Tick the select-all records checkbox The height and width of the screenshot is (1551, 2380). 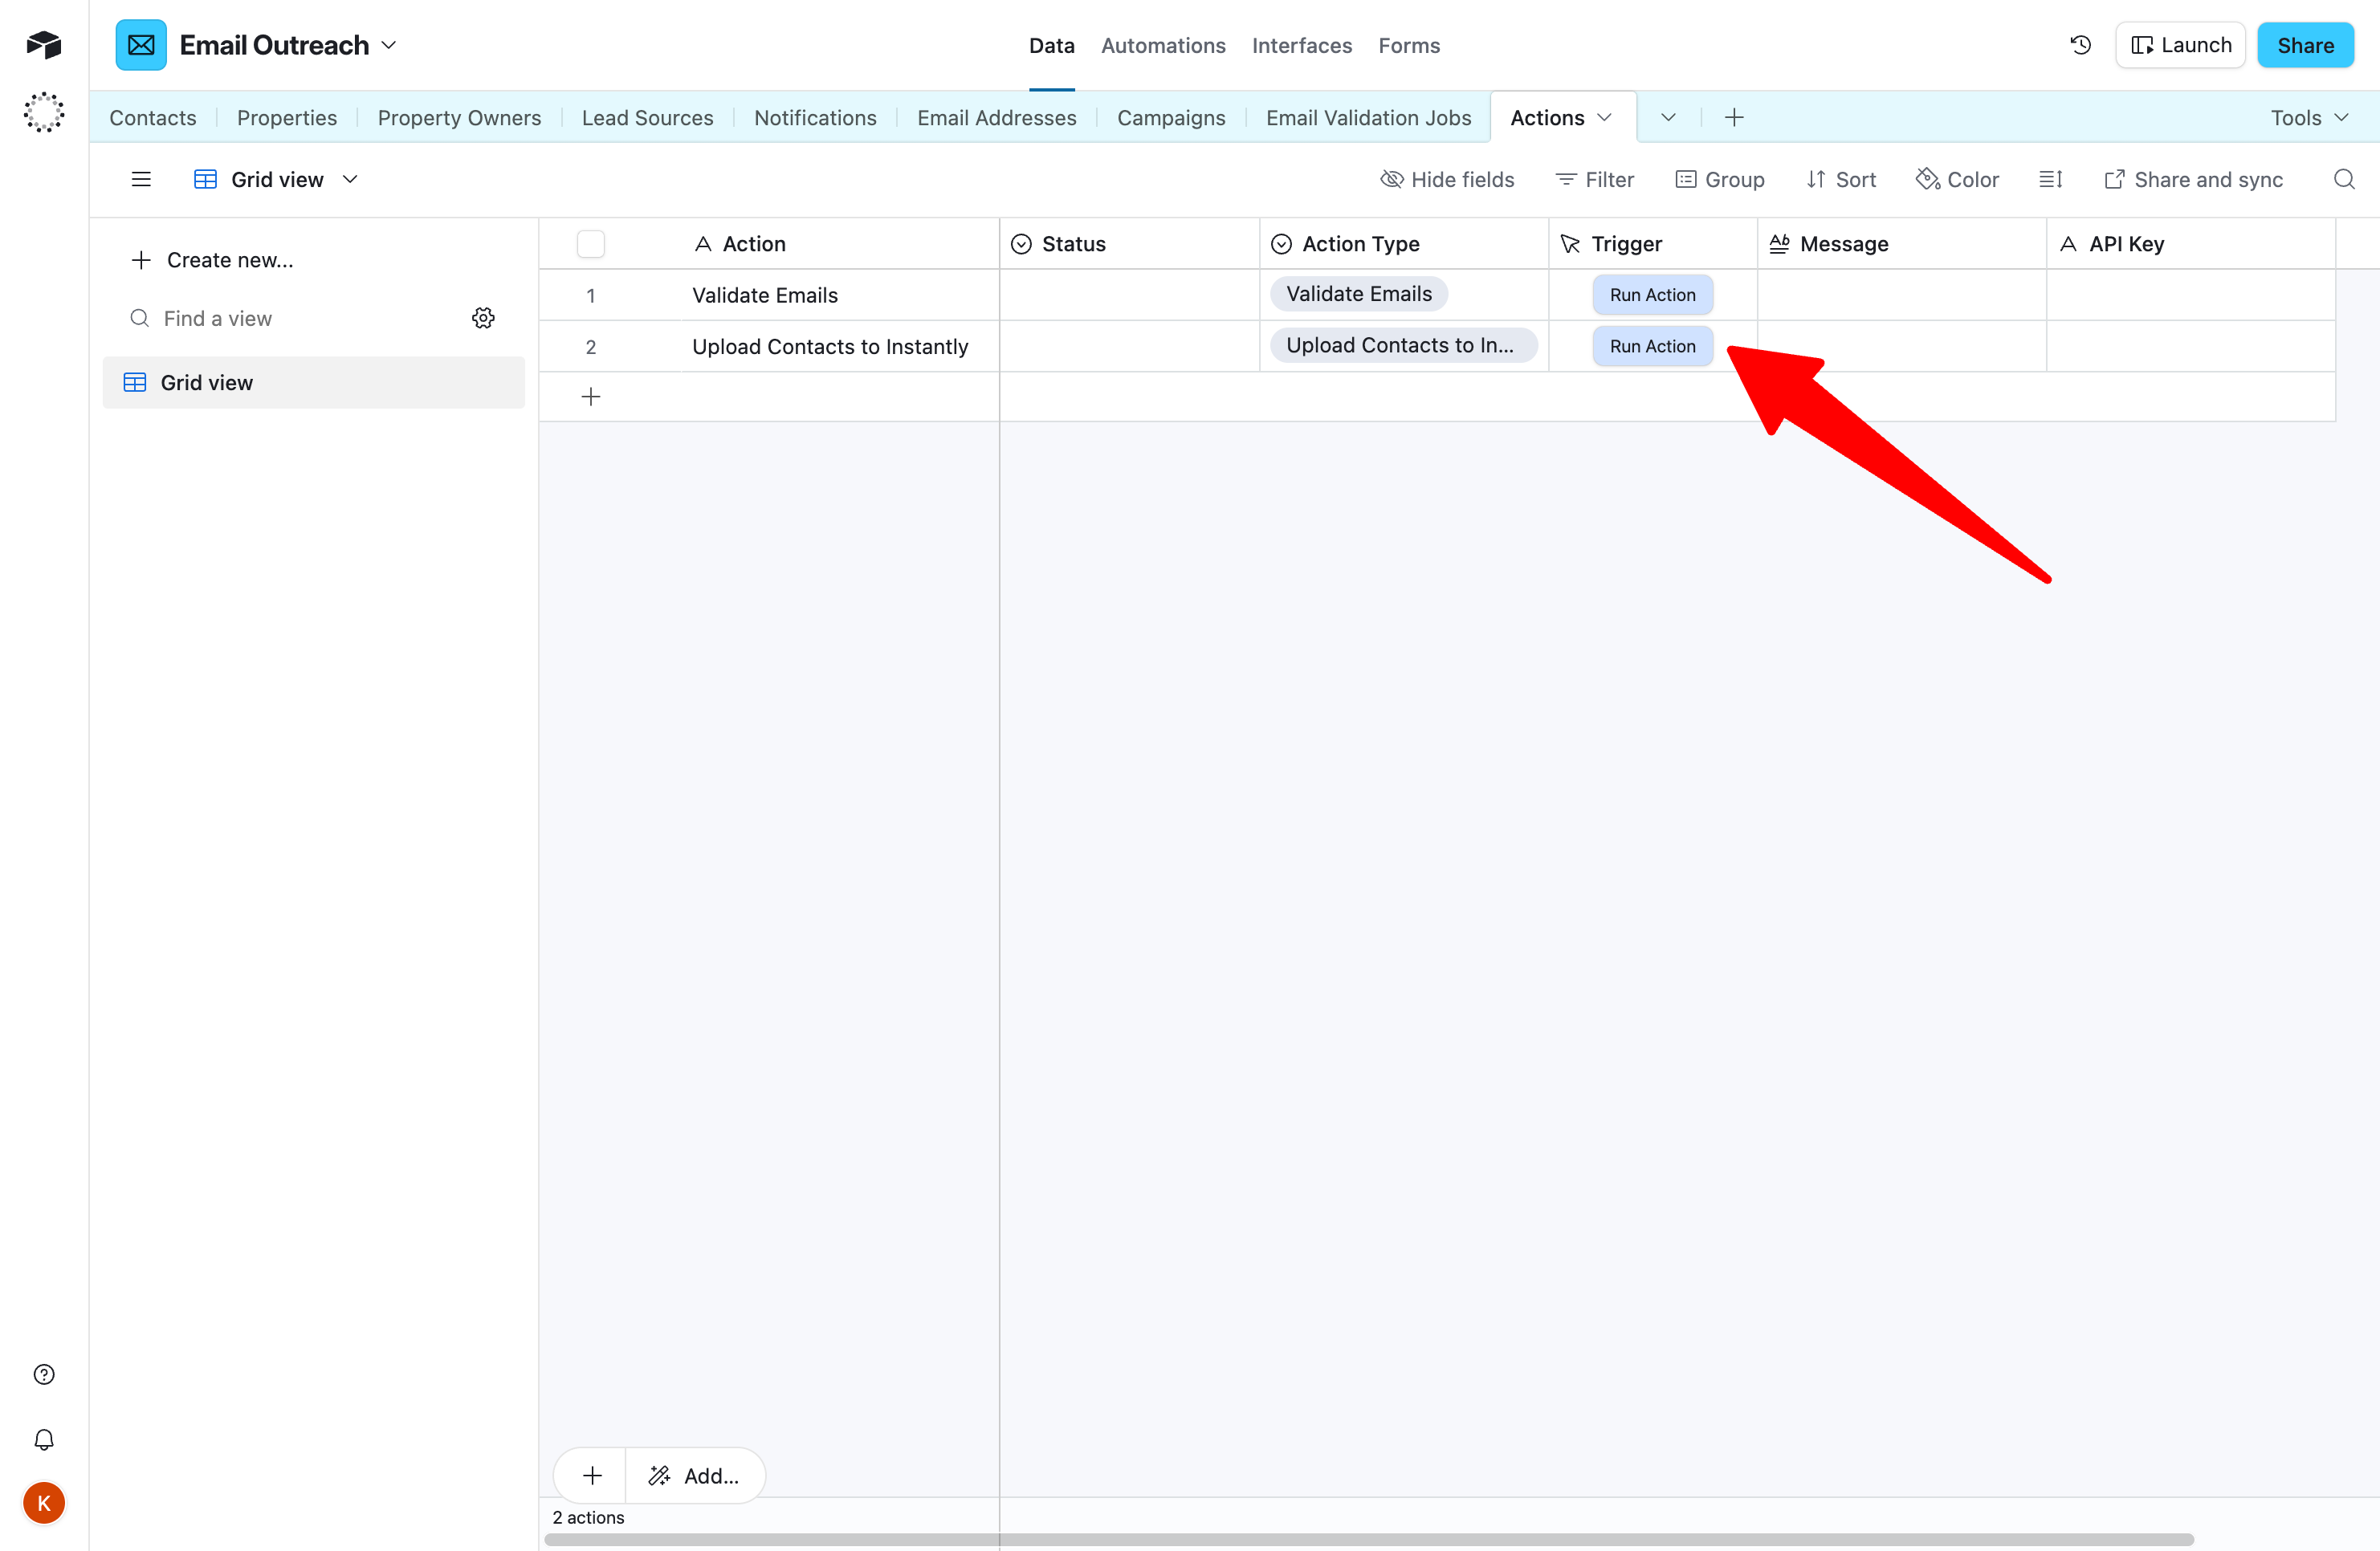coord(590,243)
